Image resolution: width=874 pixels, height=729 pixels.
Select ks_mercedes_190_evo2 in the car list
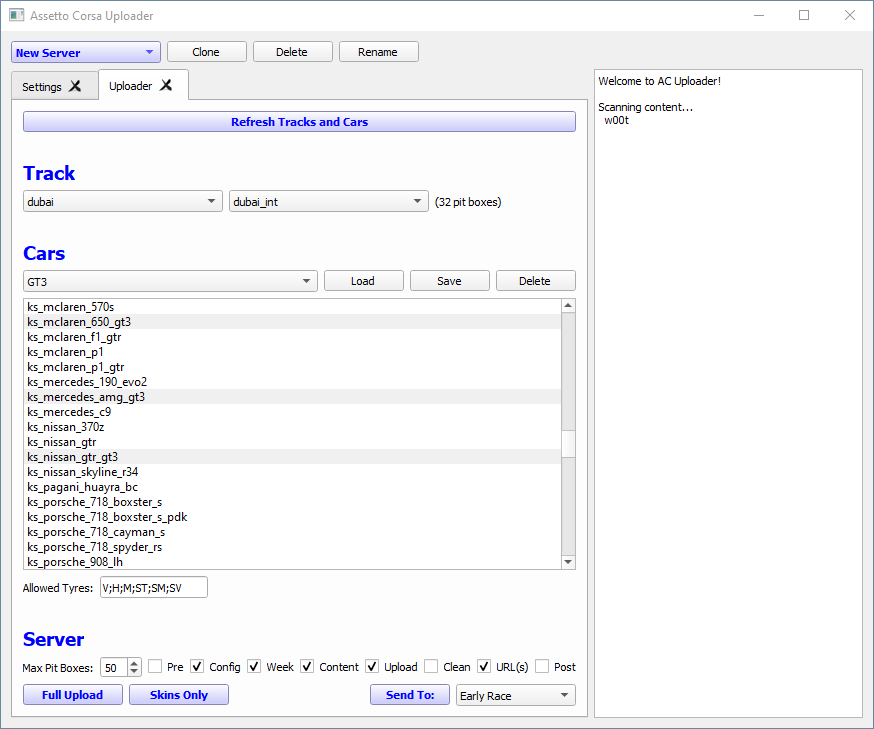click(293, 382)
